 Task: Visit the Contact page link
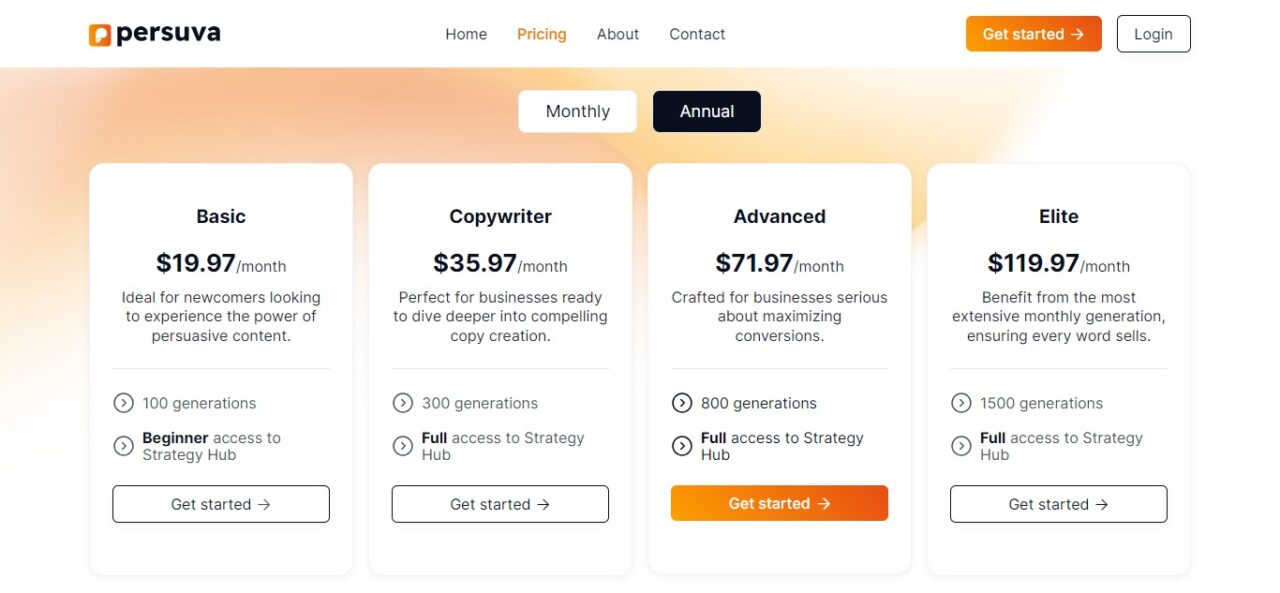697,34
